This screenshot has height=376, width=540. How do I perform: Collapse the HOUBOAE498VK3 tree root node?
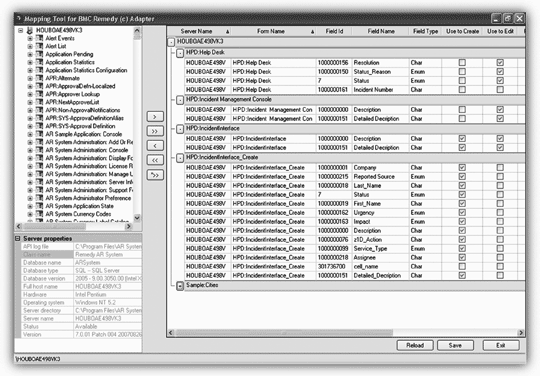tap(21, 31)
